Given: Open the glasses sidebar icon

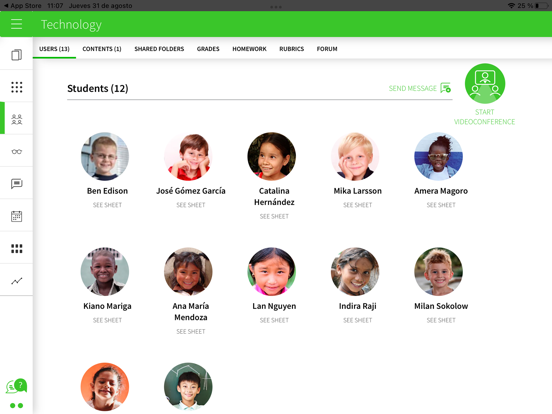Looking at the screenshot, I should (x=17, y=151).
